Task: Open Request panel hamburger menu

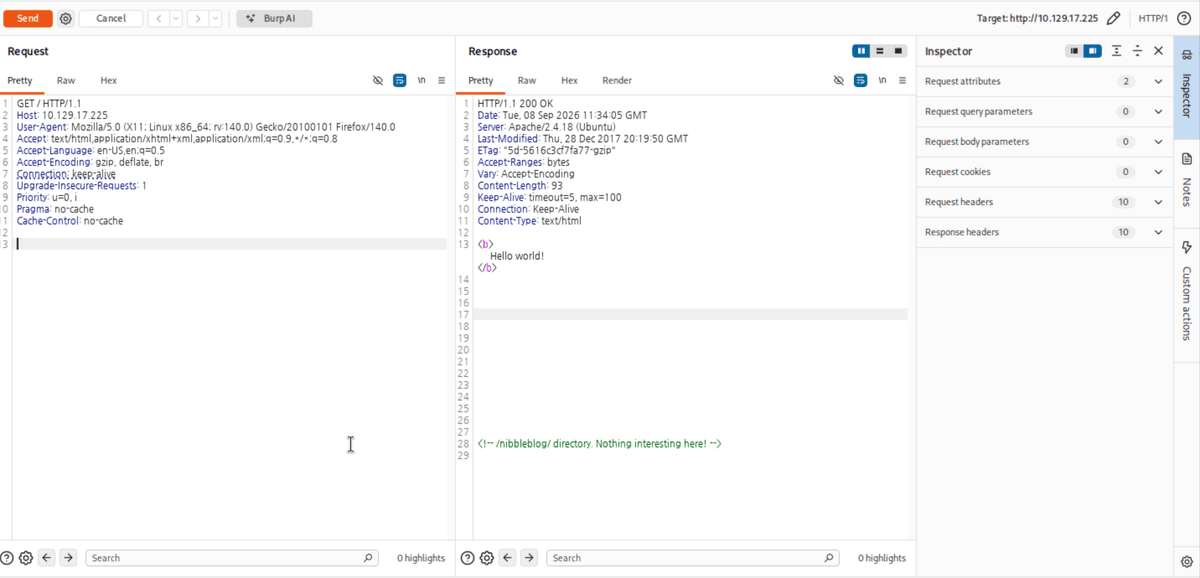Action: [x=441, y=80]
